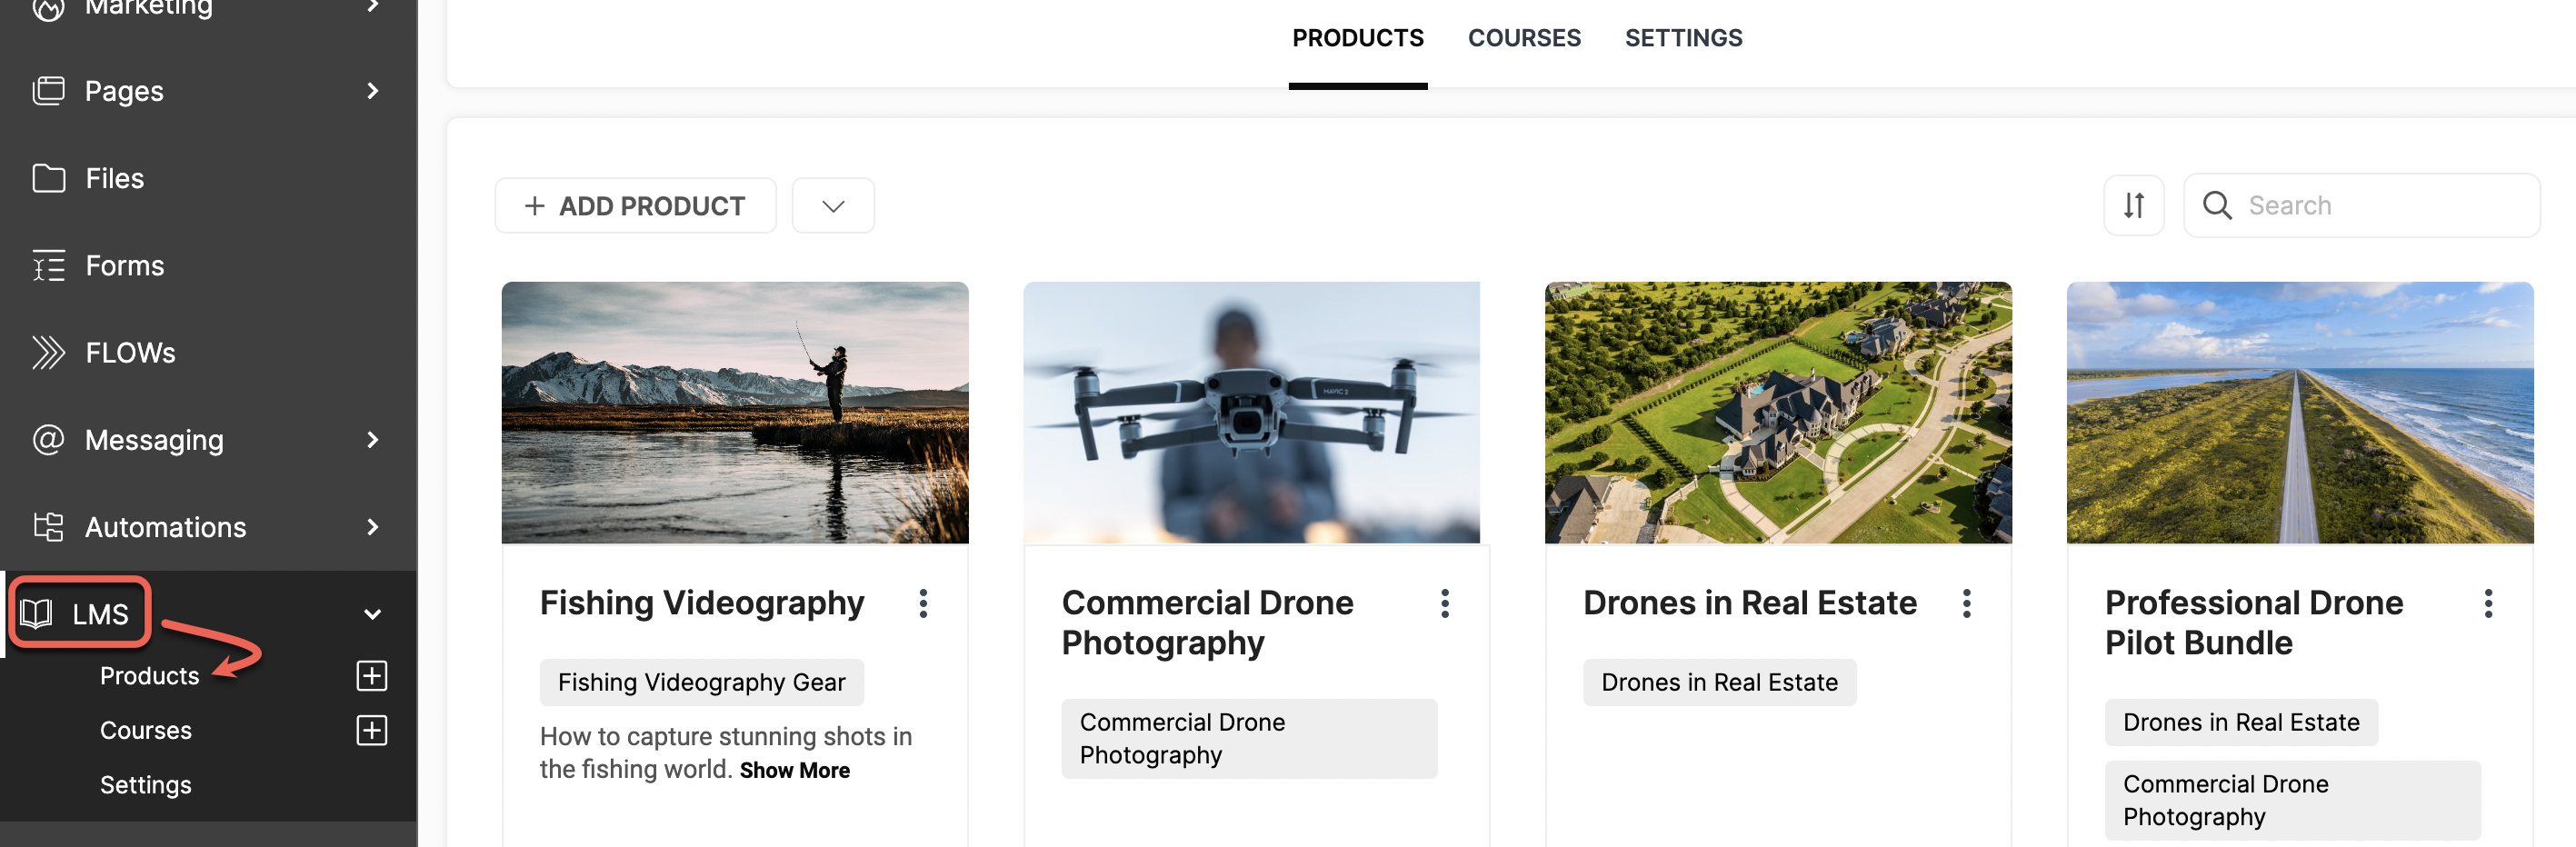The height and width of the screenshot is (847, 2576).
Task: Open Commercial Drone Photography three-dot menu
Action: (1444, 603)
